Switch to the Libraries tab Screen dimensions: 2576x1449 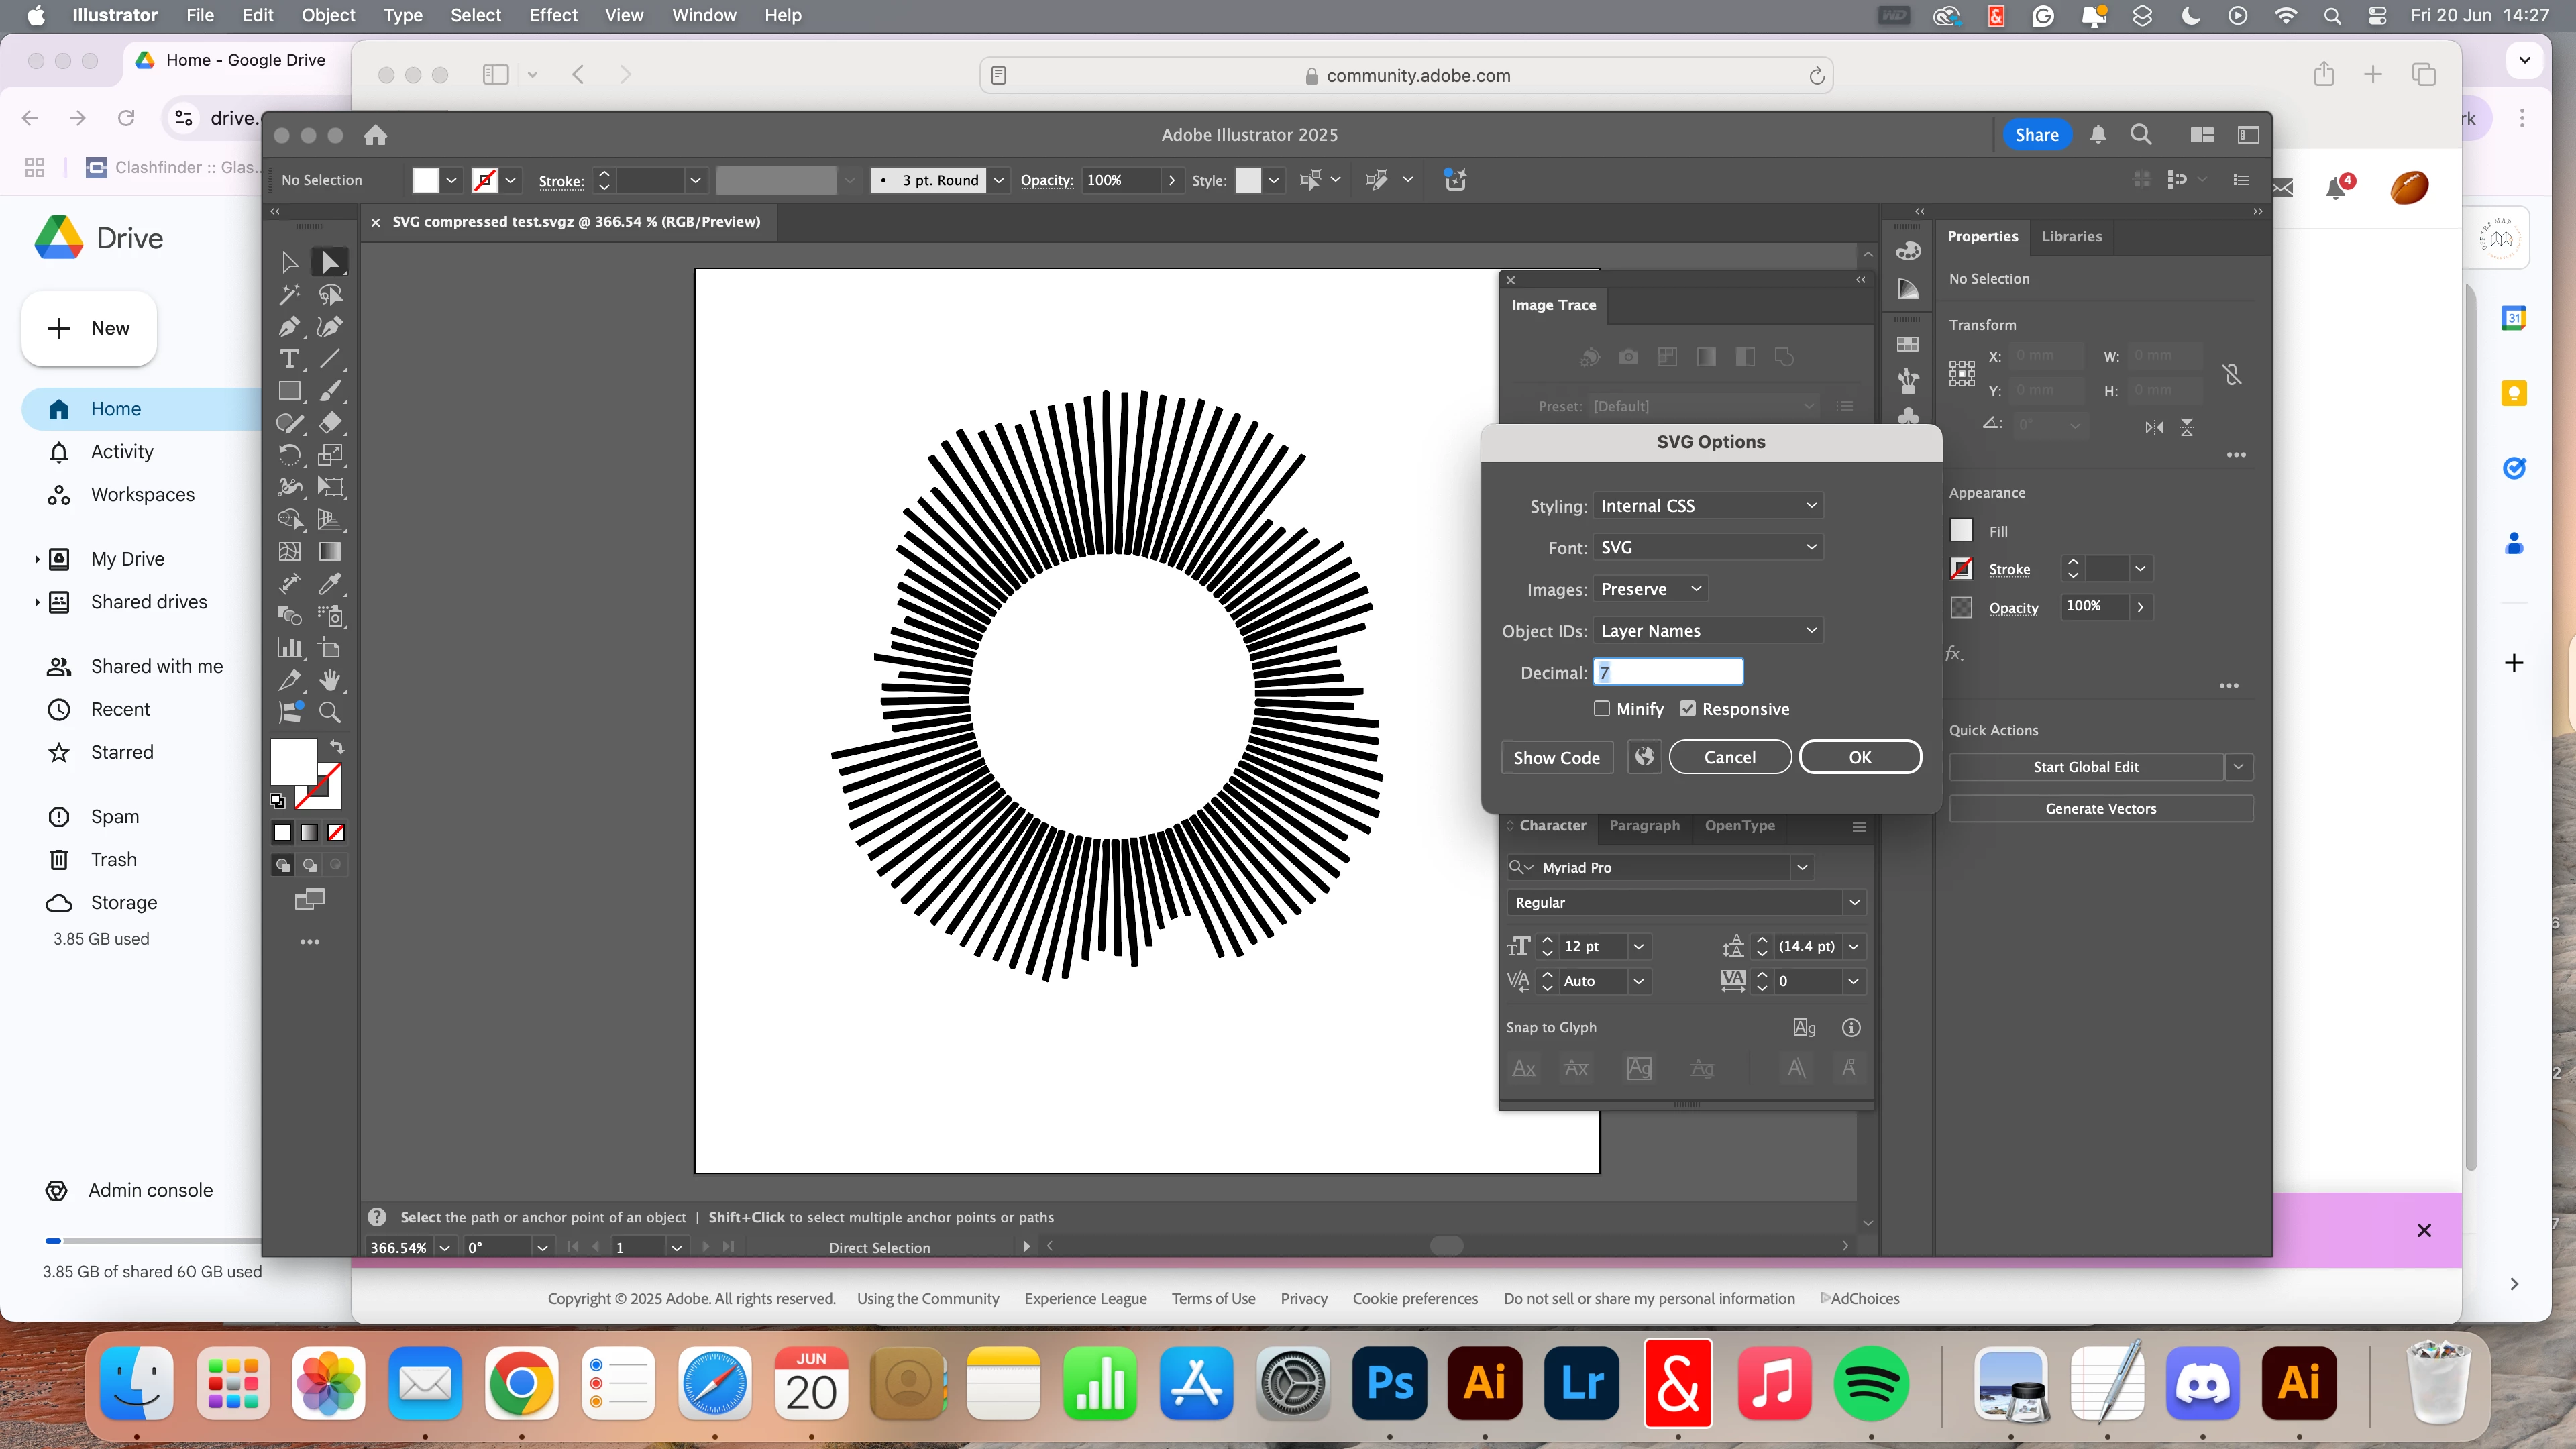point(2071,237)
